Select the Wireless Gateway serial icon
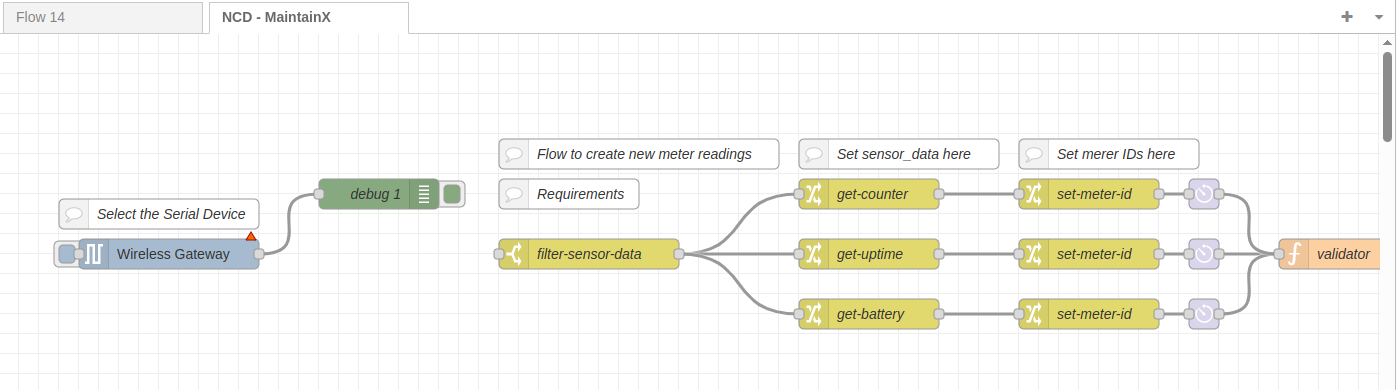1396x390 pixels. pos(94,254)
